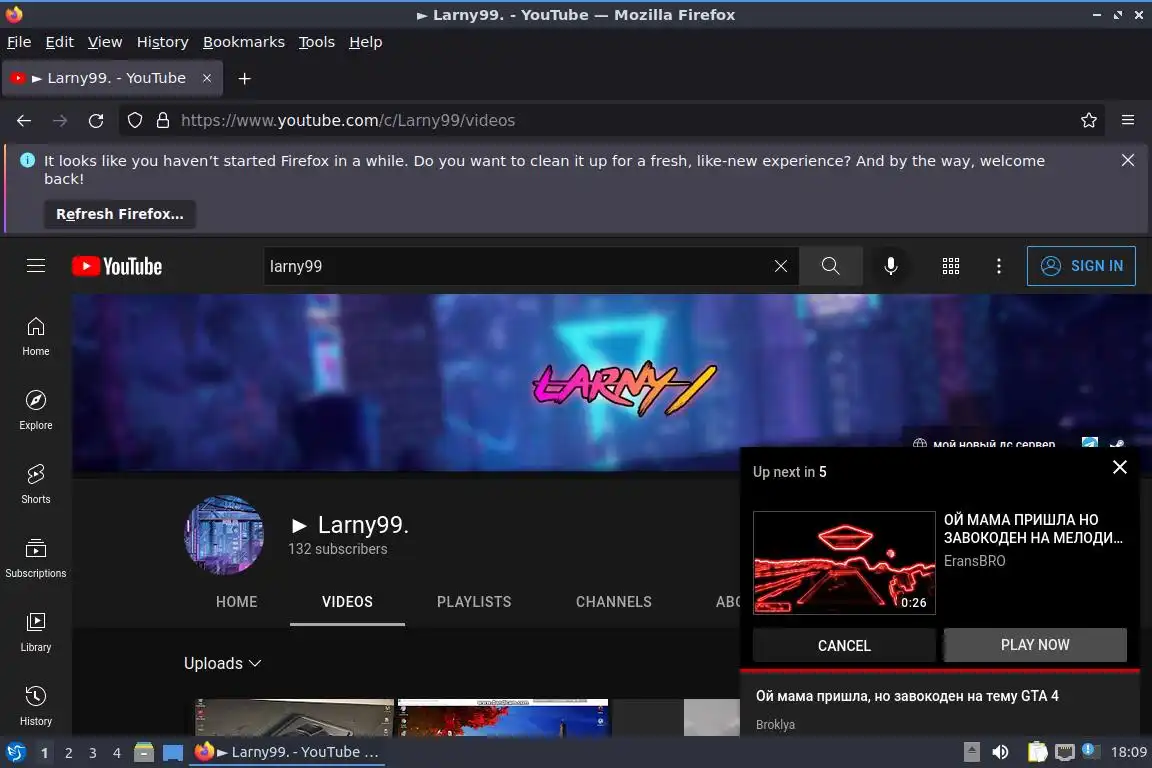
Task: Adjust volume via tray speaker icon
Action: click(1000, 752)
